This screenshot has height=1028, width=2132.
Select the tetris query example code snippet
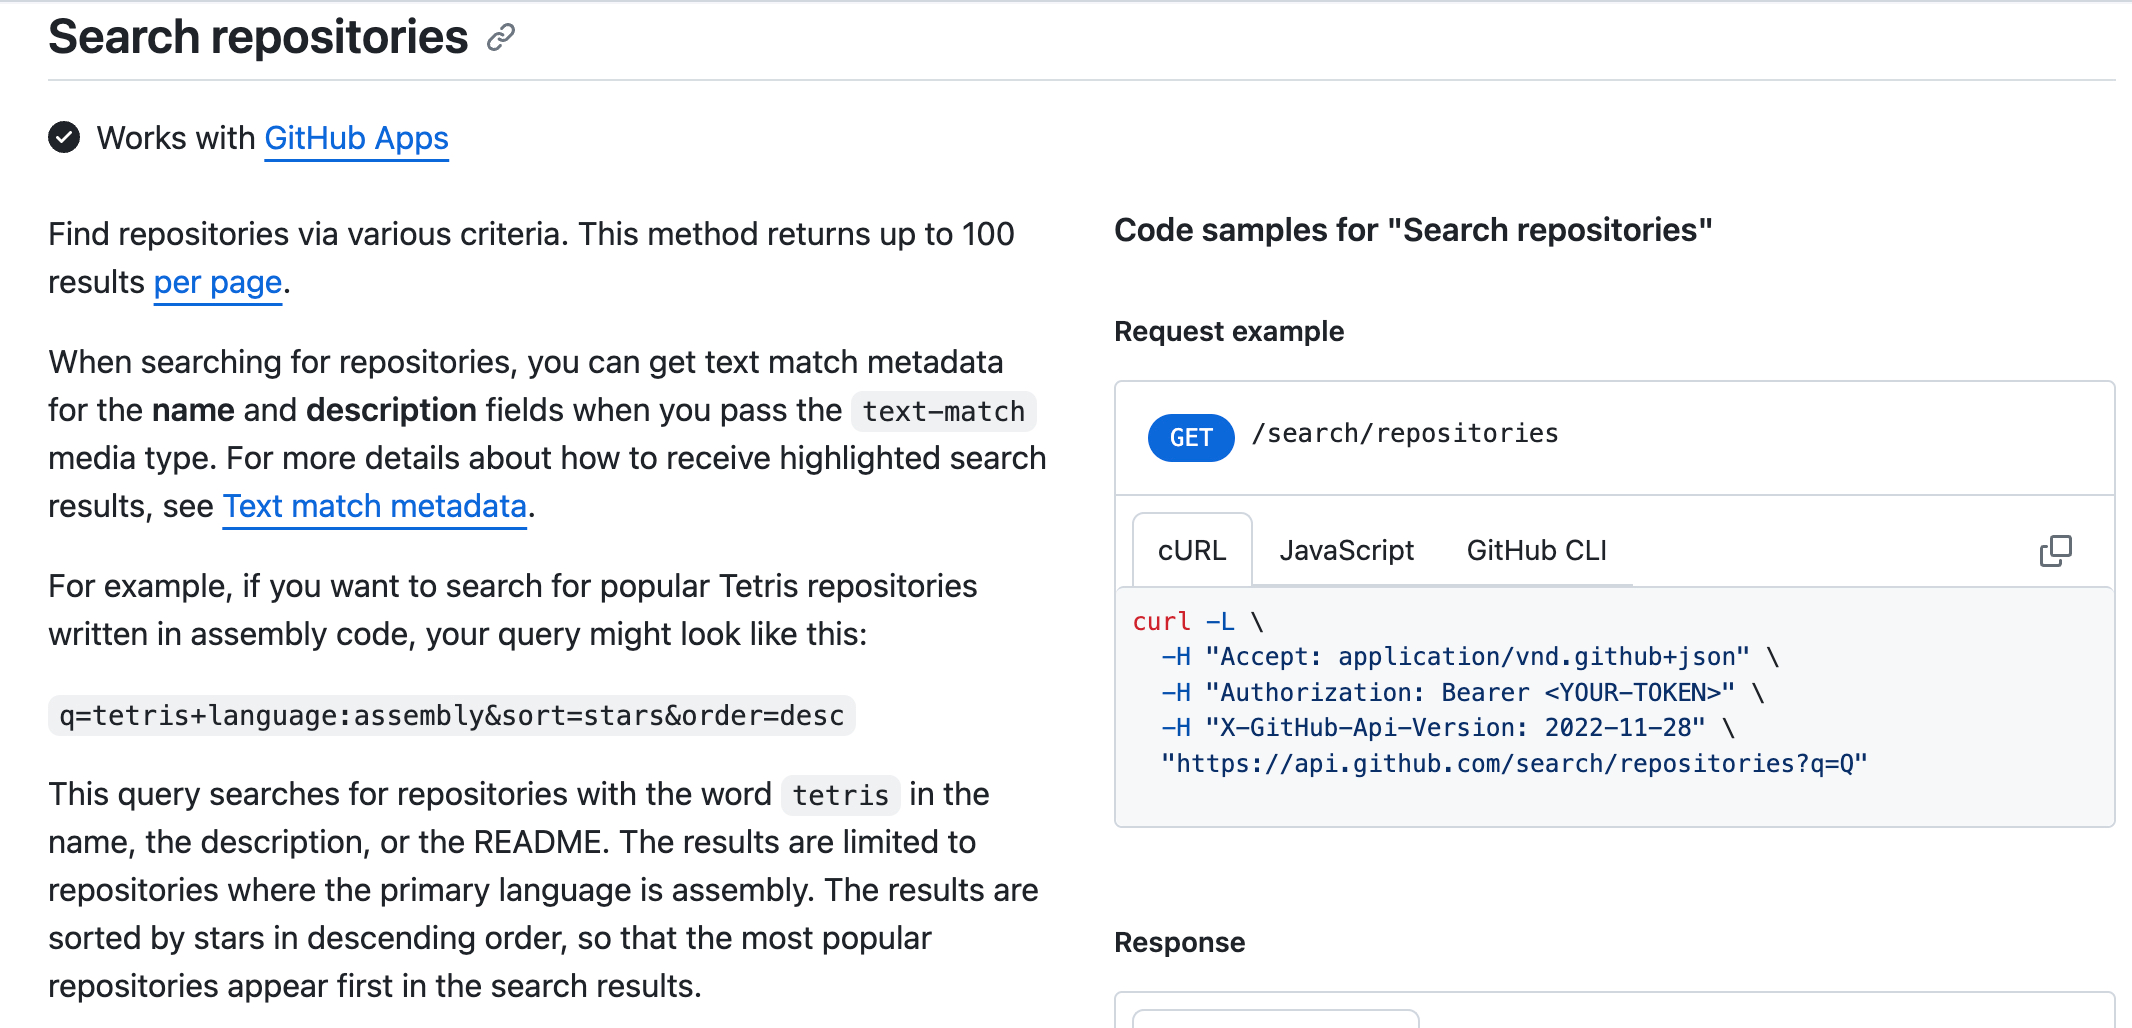451,714
